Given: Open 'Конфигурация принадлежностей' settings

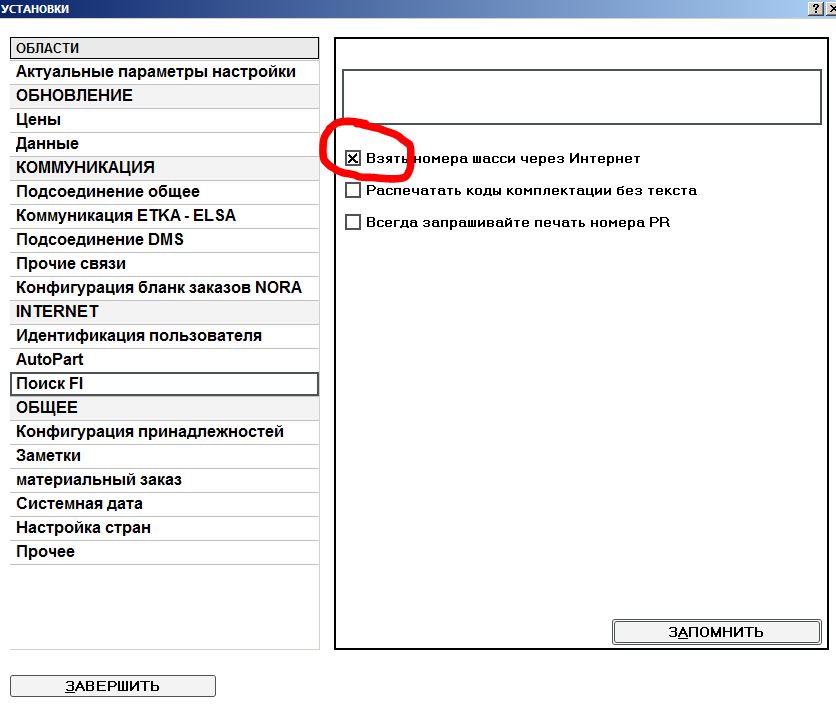Looking at the screenshot, I should click(150, 432).
